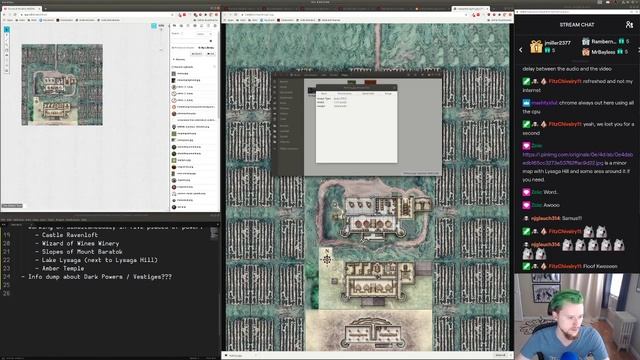Click the streamer webcam feed
Viewport: 640px width, 360px height.
coord(577,316)
